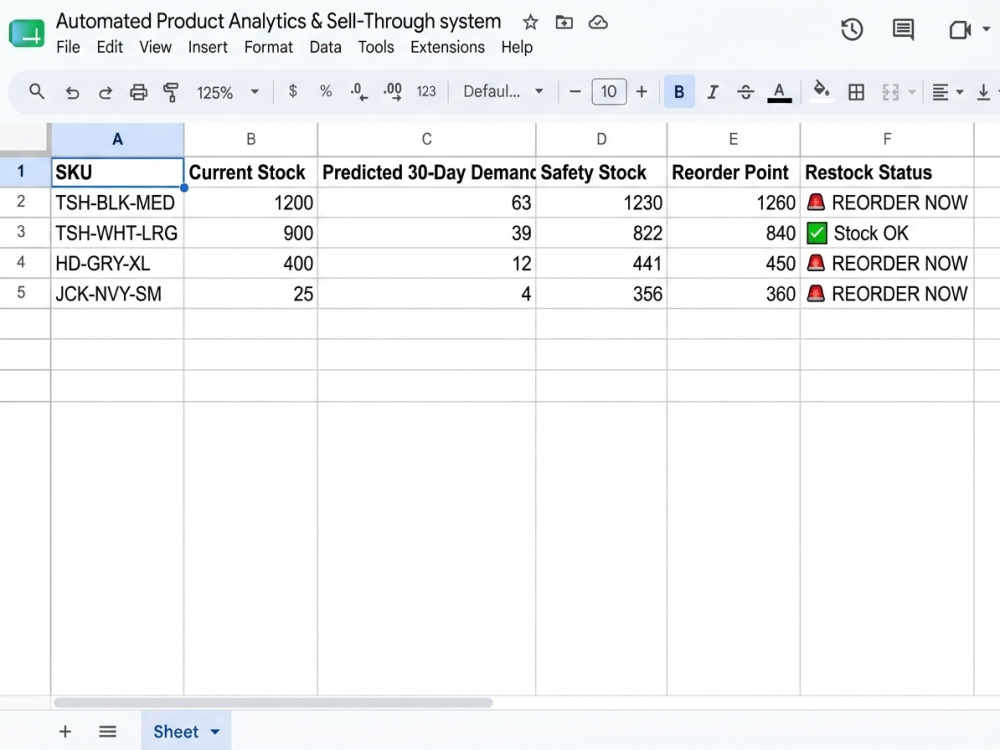Open version history clock icon
The width and height of the screenshot is (1000, 750).
852,29
